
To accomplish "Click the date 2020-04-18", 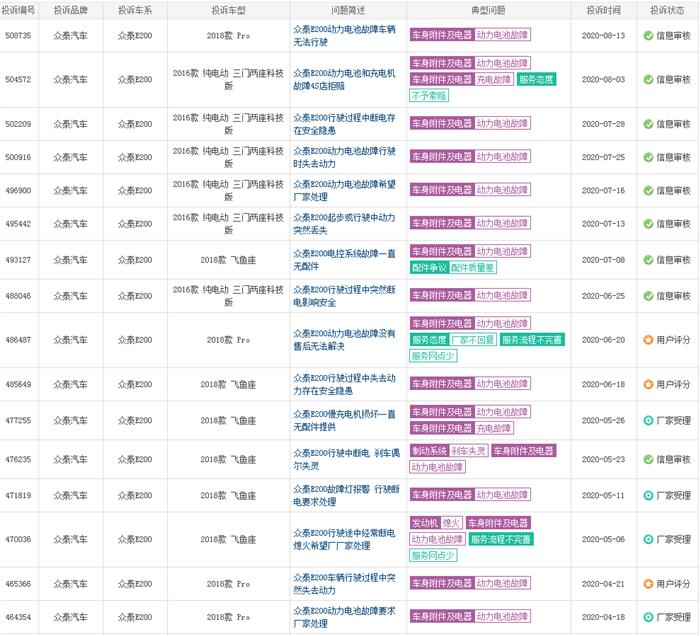I will [603, 617].
